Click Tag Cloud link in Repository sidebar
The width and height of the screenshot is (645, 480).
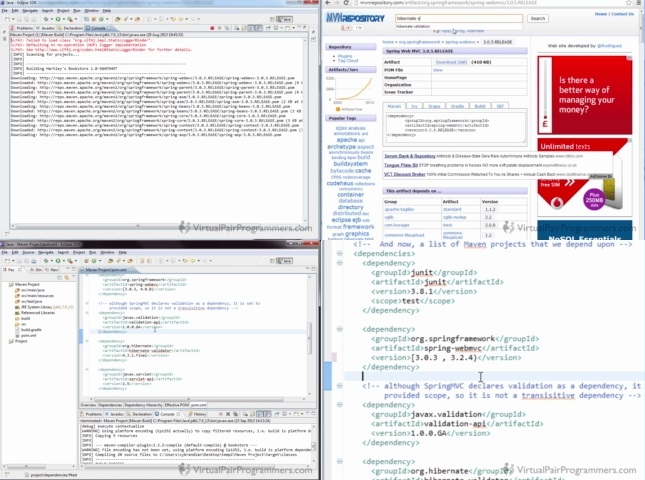point(348,60)
